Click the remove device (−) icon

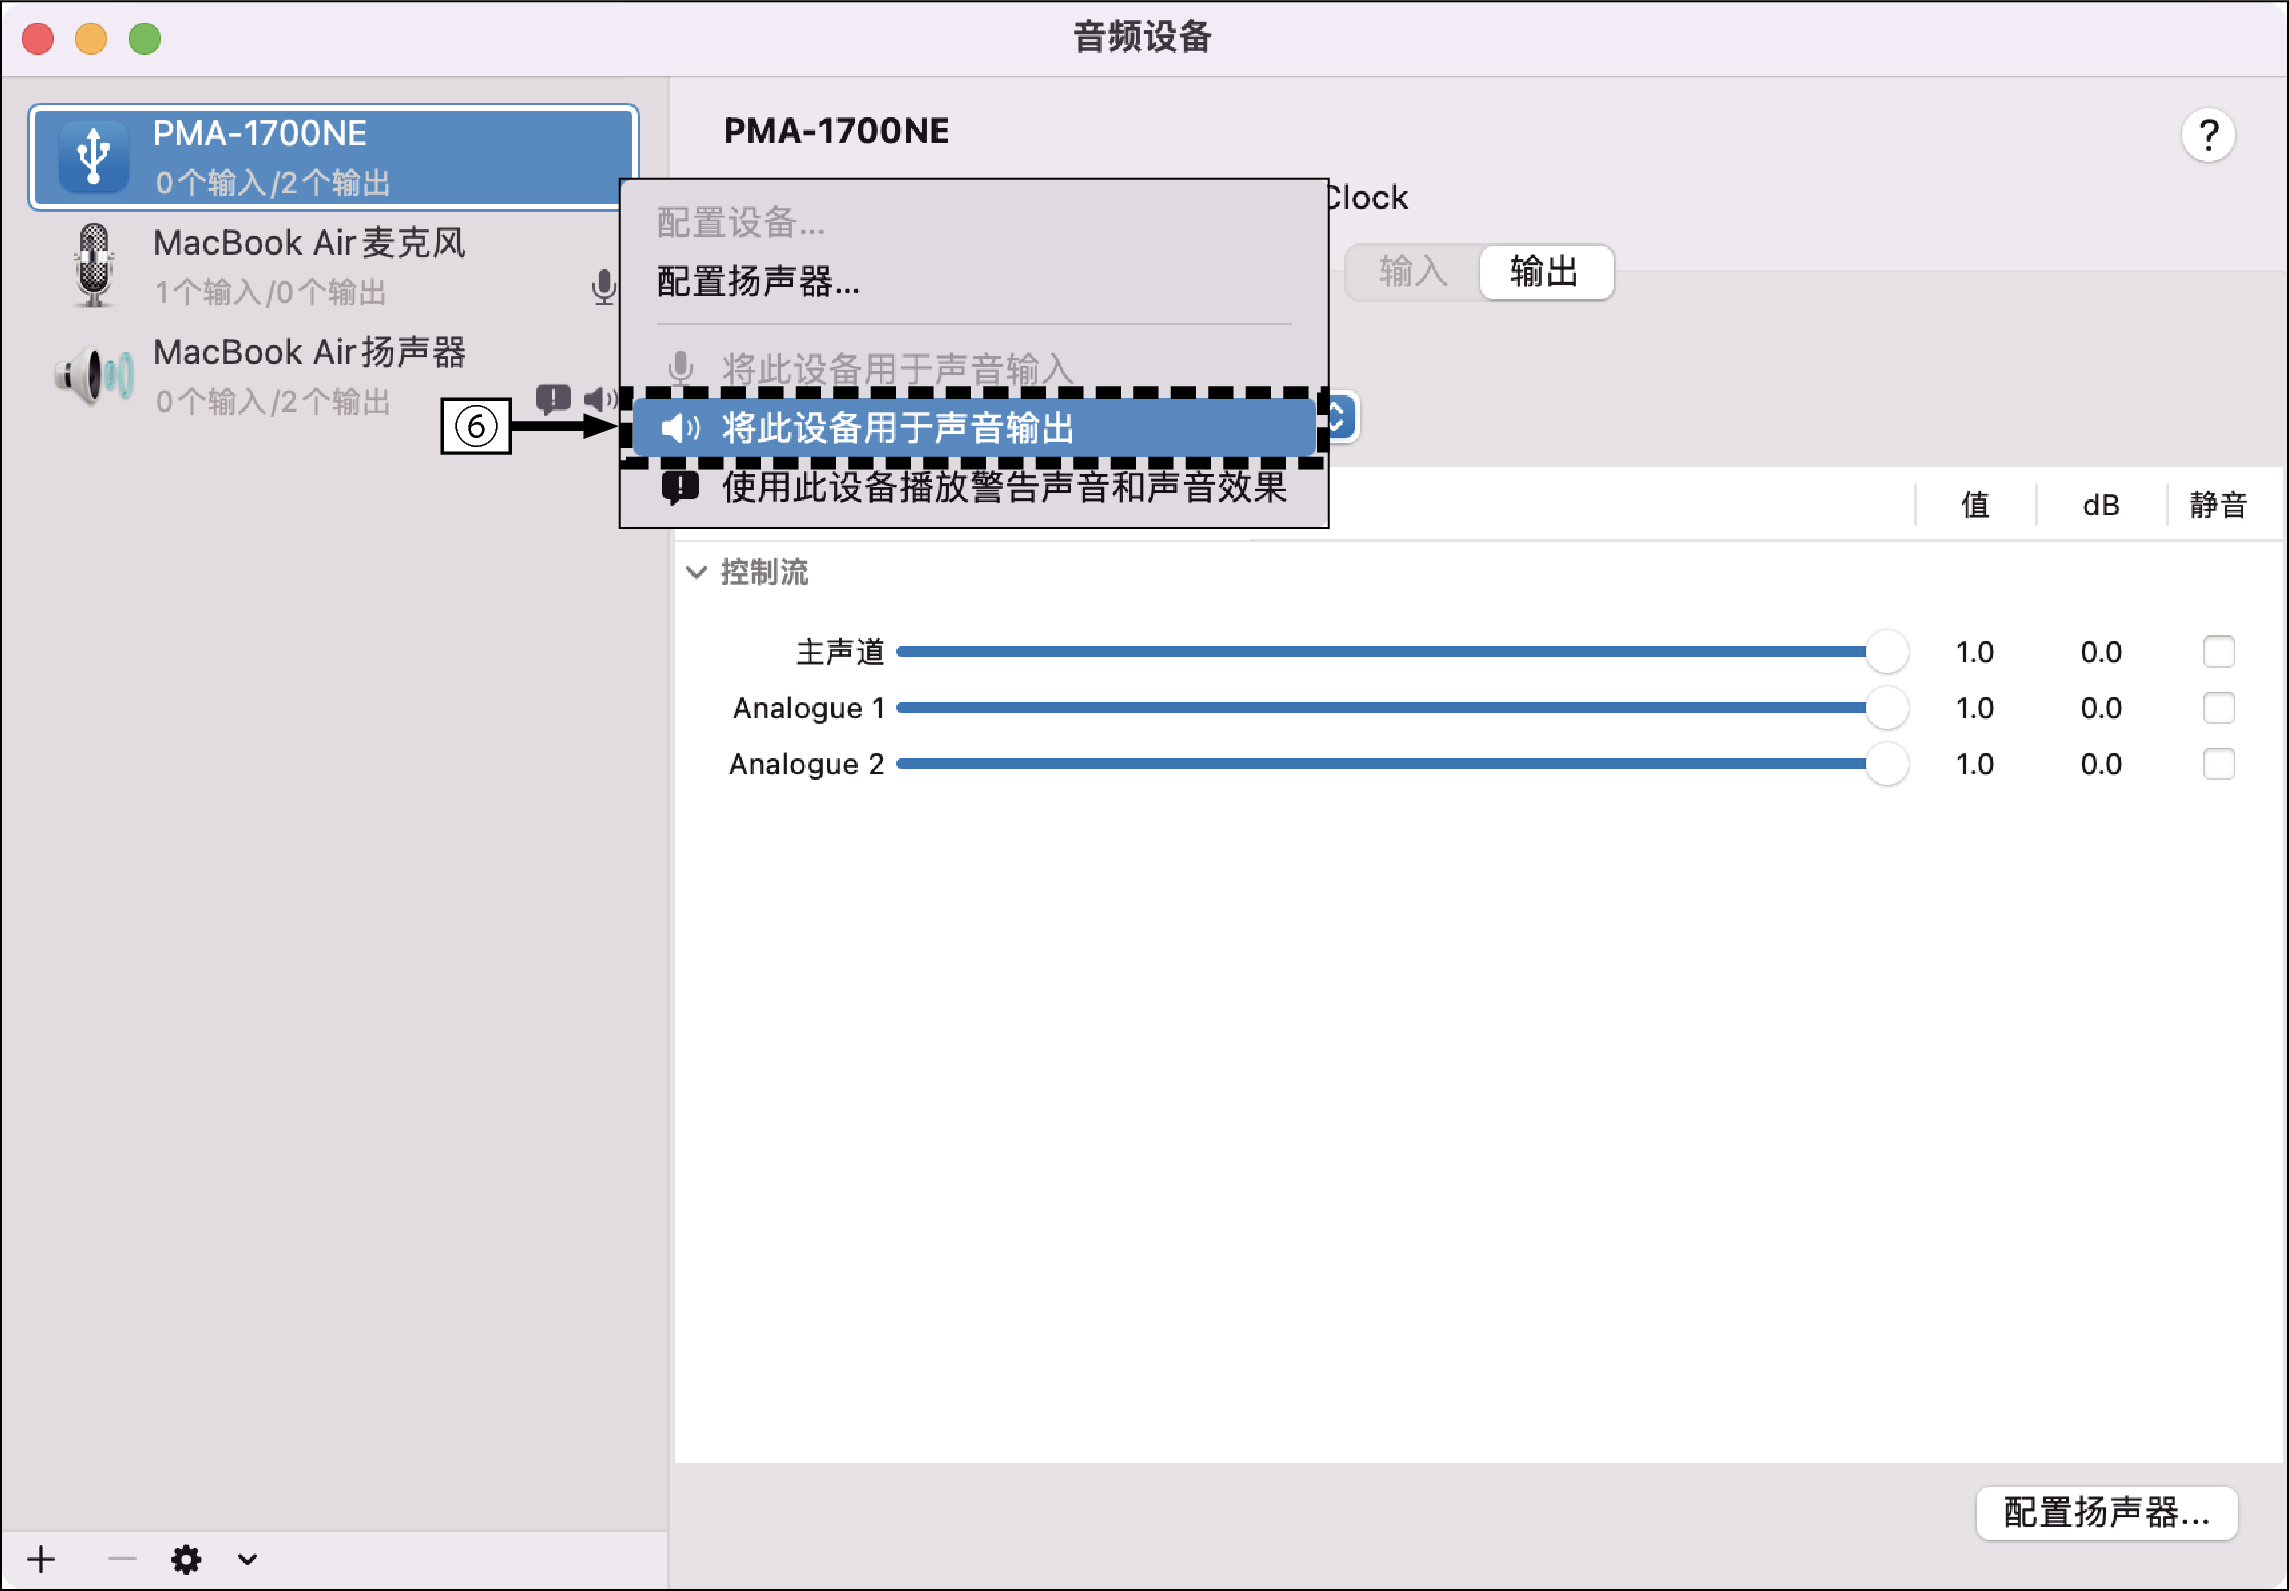tap(120, 1558)
